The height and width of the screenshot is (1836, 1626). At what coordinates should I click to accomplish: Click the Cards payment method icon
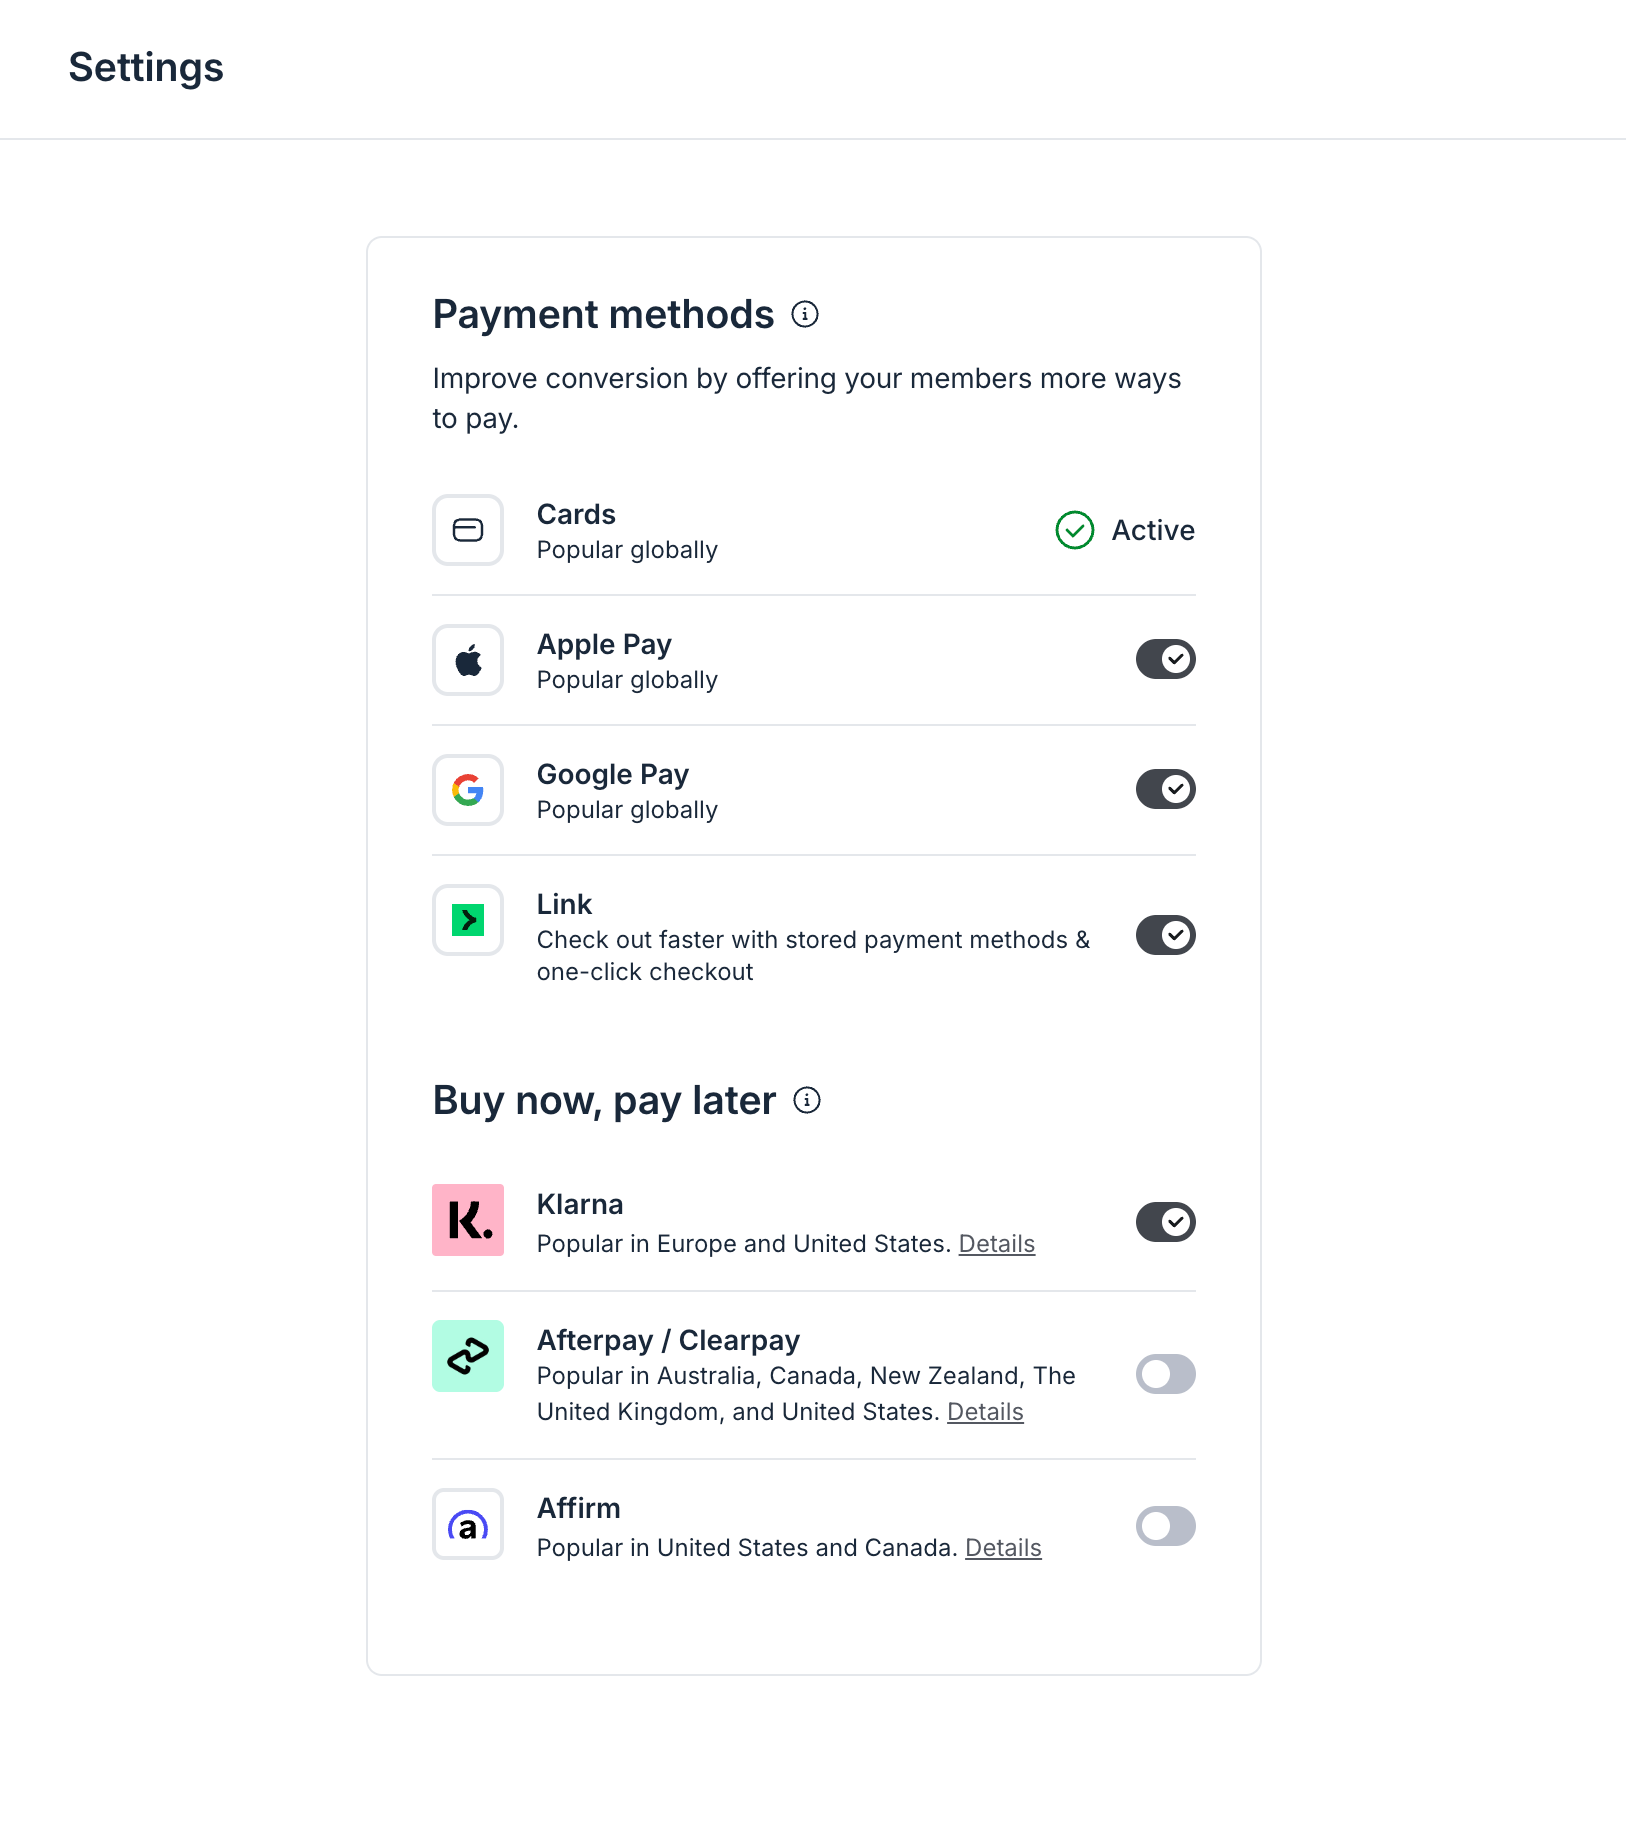[467, 530]
